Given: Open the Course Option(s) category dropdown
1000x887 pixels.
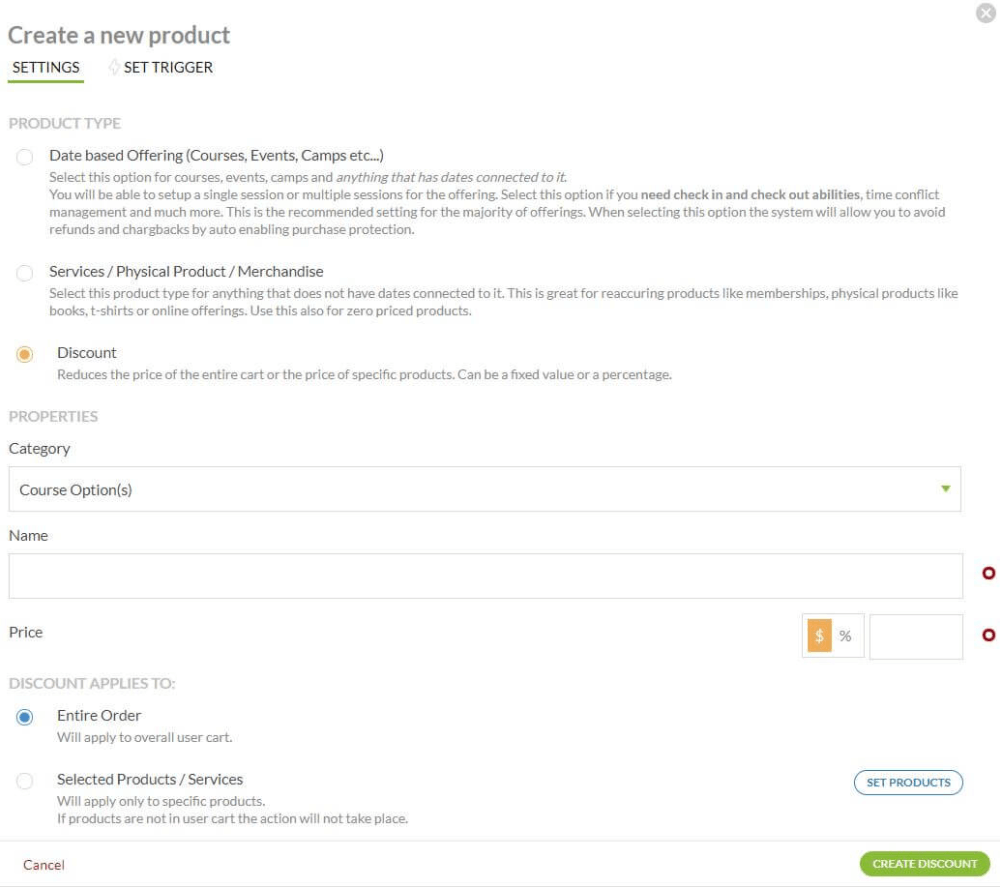Looking at the screenshot, I should coord(484,490).
